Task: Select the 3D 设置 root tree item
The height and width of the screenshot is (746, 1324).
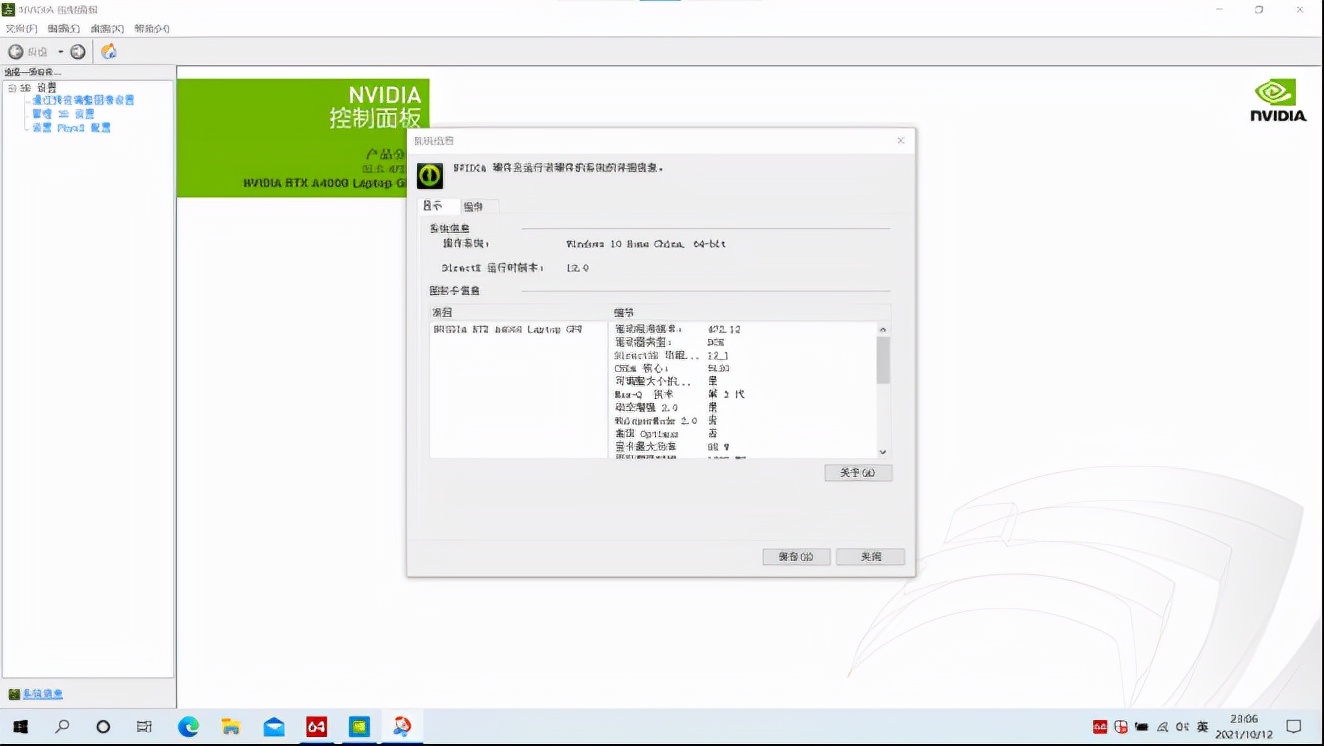Action: (x=39, y=88)
